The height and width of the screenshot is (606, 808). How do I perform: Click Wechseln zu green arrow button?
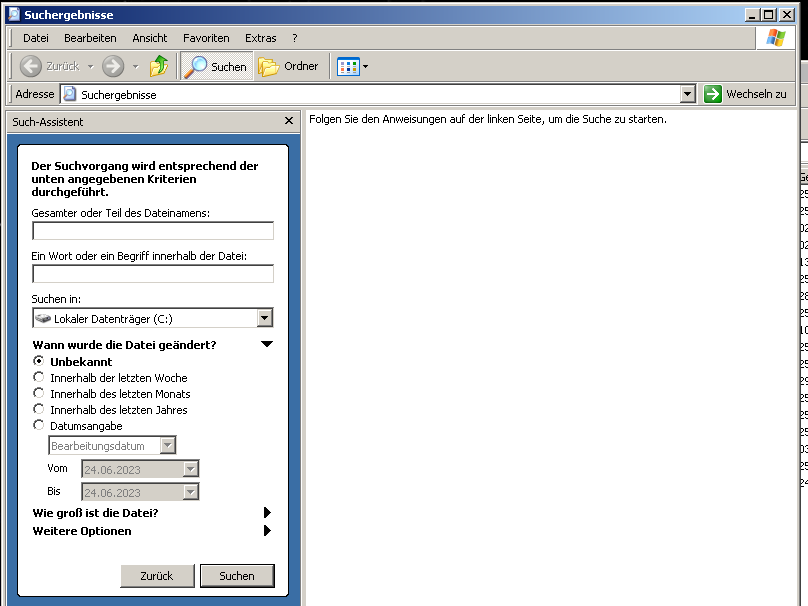713,94
